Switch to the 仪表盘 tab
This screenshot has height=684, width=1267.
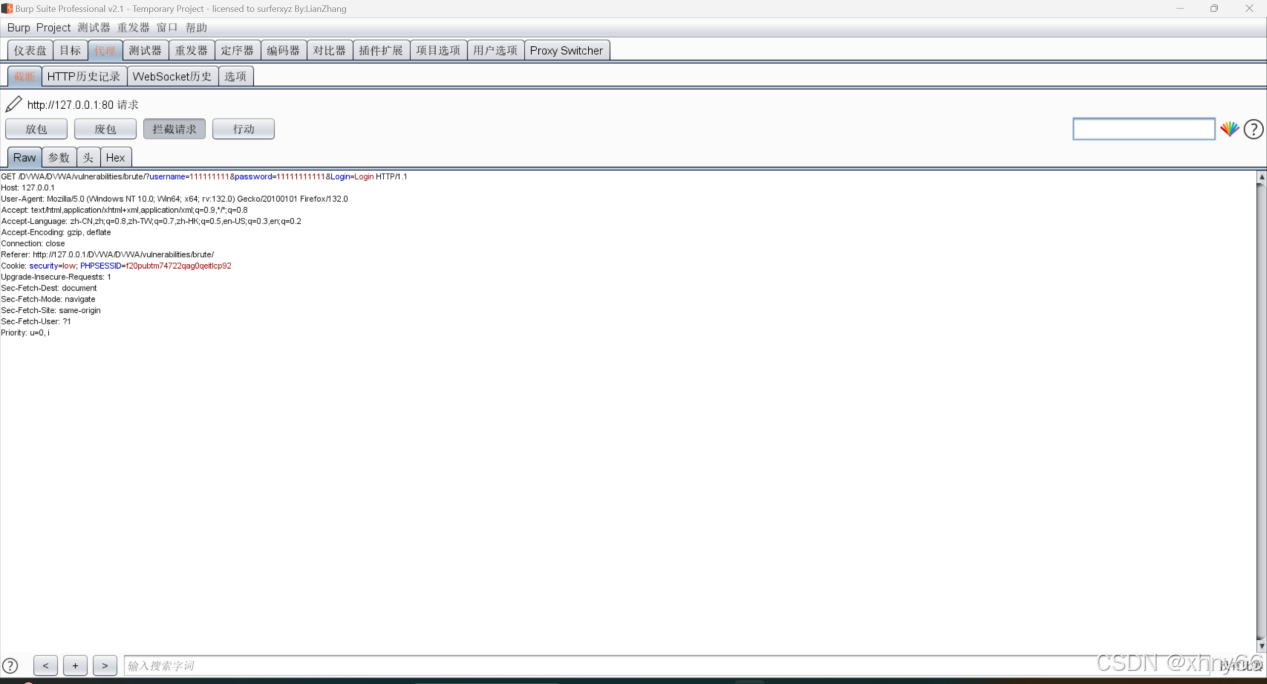(30, 51)
